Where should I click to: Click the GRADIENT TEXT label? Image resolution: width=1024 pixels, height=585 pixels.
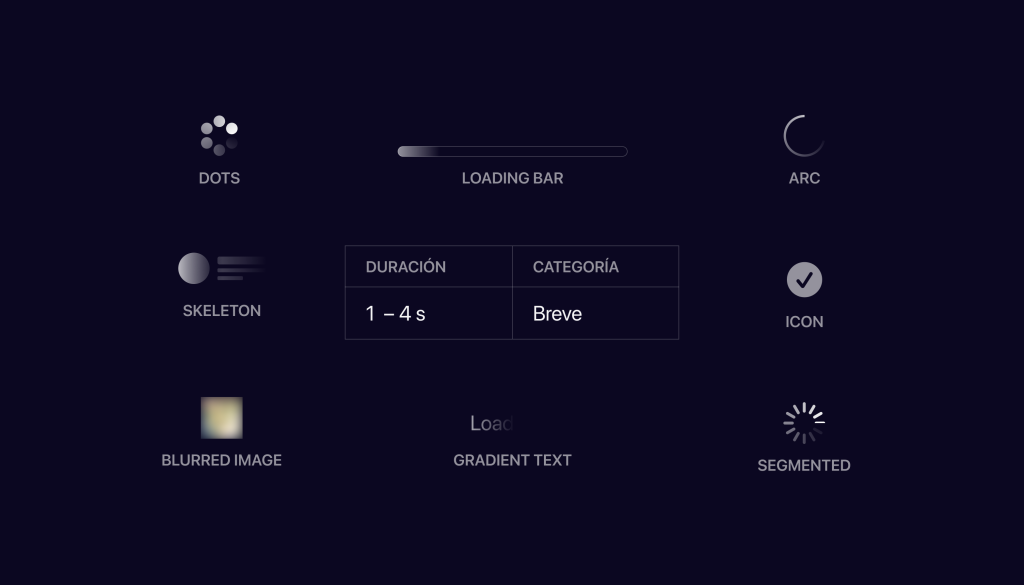point(512,460)
